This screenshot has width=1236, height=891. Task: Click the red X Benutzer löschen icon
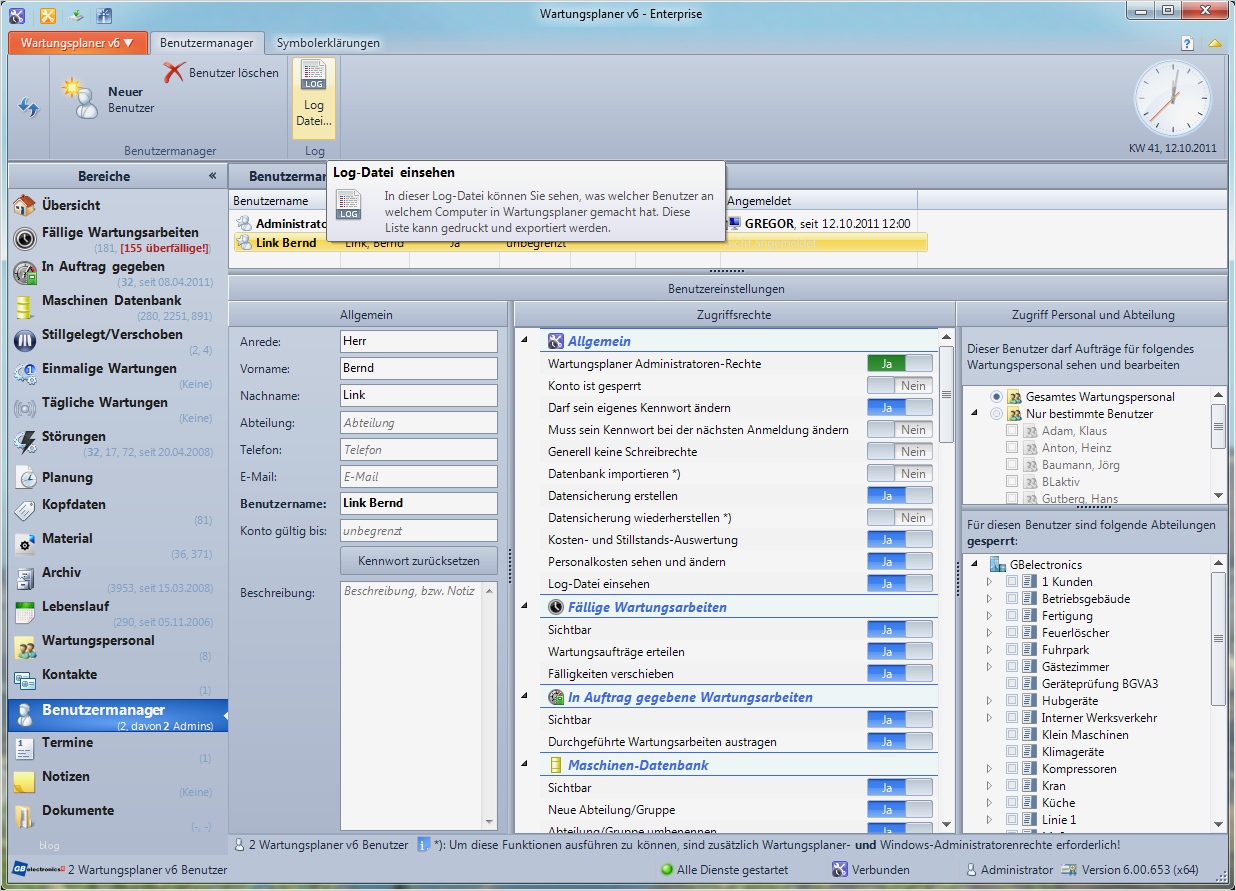point(175,72)
